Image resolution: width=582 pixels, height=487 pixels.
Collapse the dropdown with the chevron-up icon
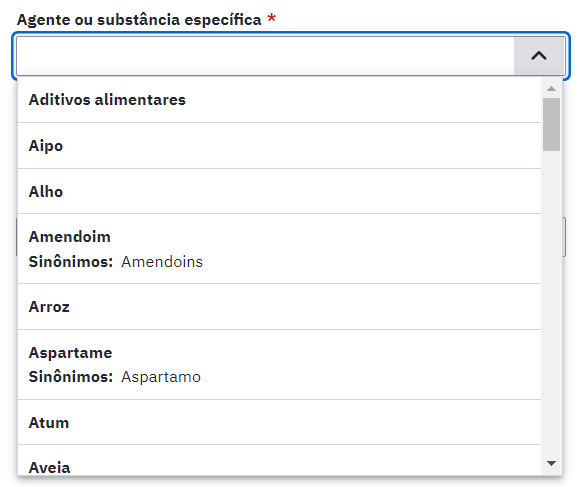(539, 56)
